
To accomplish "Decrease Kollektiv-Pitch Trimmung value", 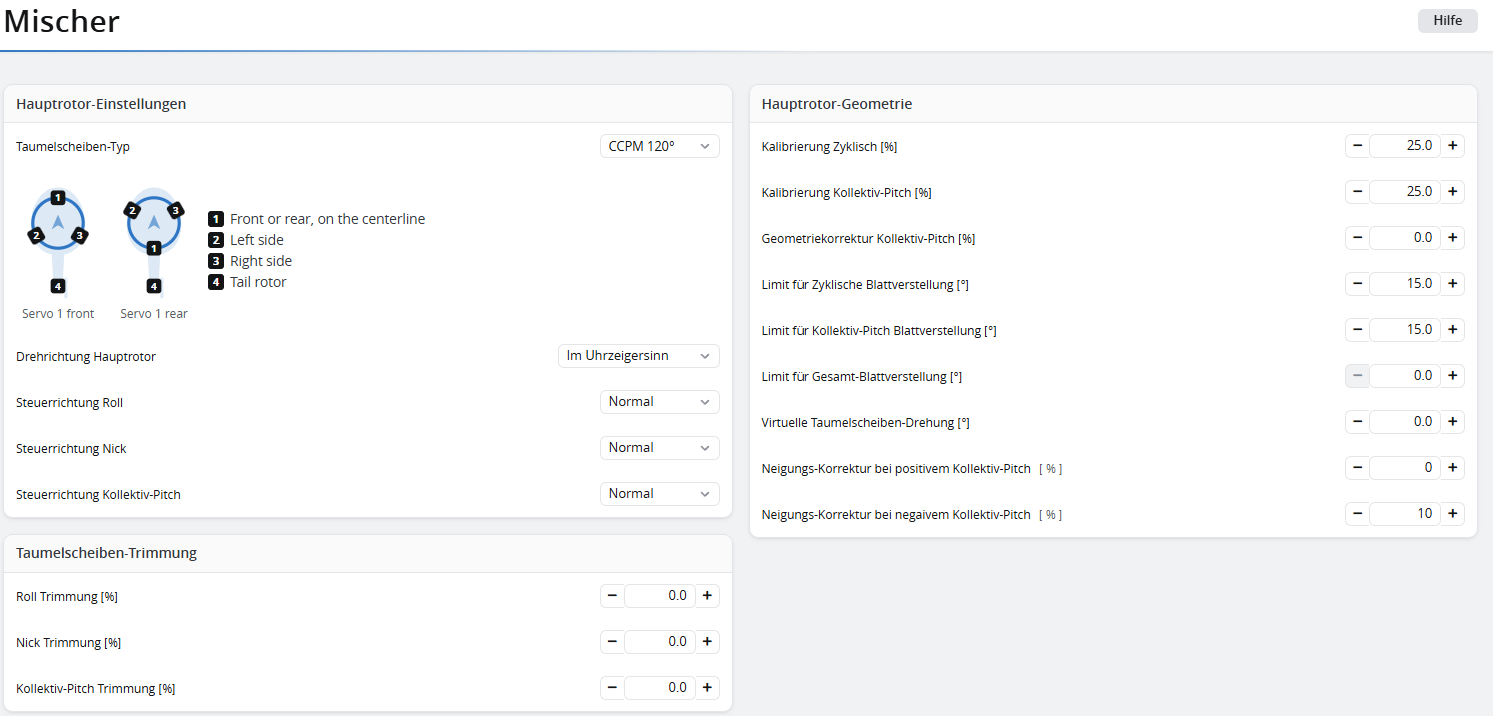I will 612,688.
